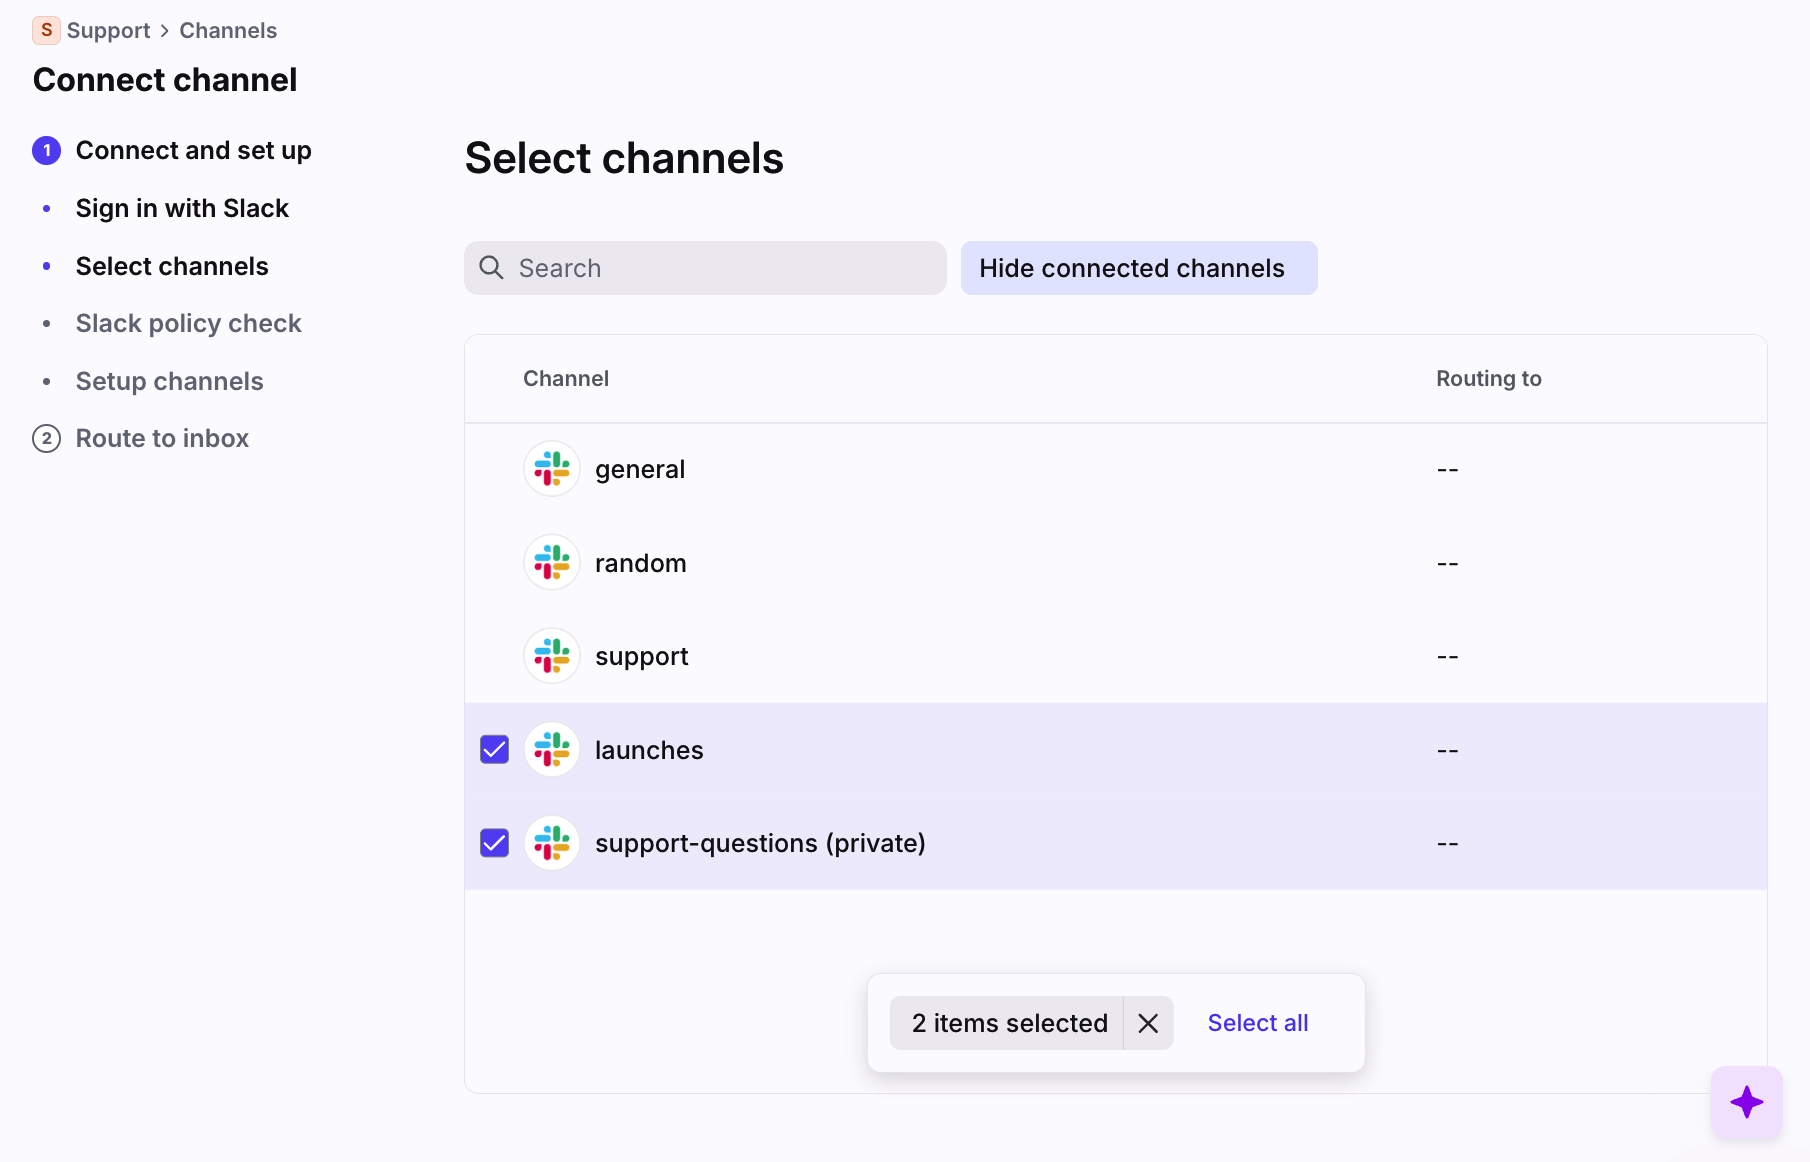Screen dimensions: 1810x1162
Task: Click Select all link
Action: [x=1257, y=1023]
